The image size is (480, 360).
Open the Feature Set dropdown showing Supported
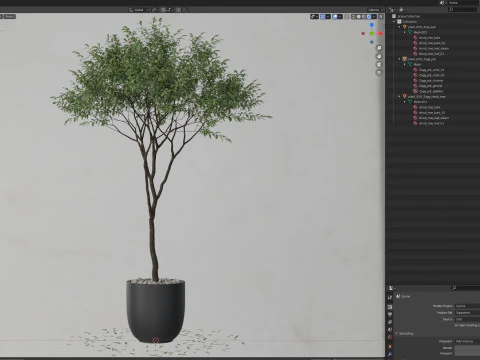point(467,313)
